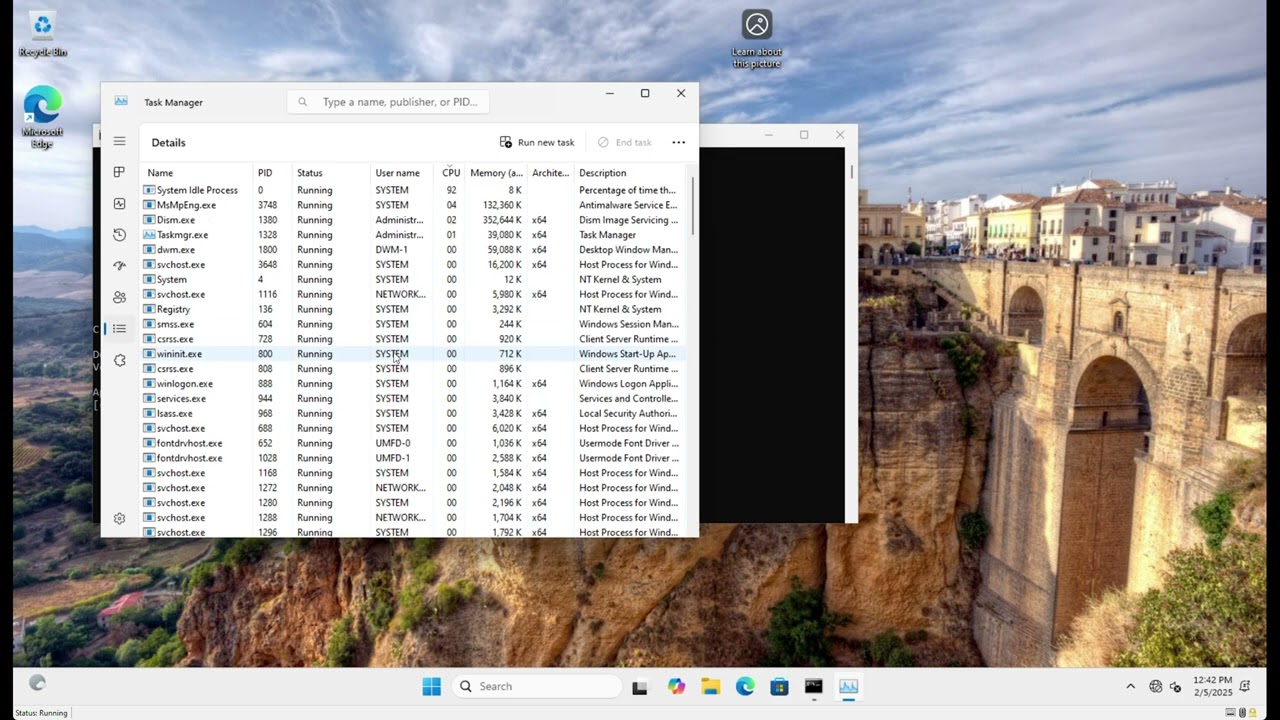Select the System Idle Process row
The width and height of the screenshot is (1280, 720).
tap(414, 190)
